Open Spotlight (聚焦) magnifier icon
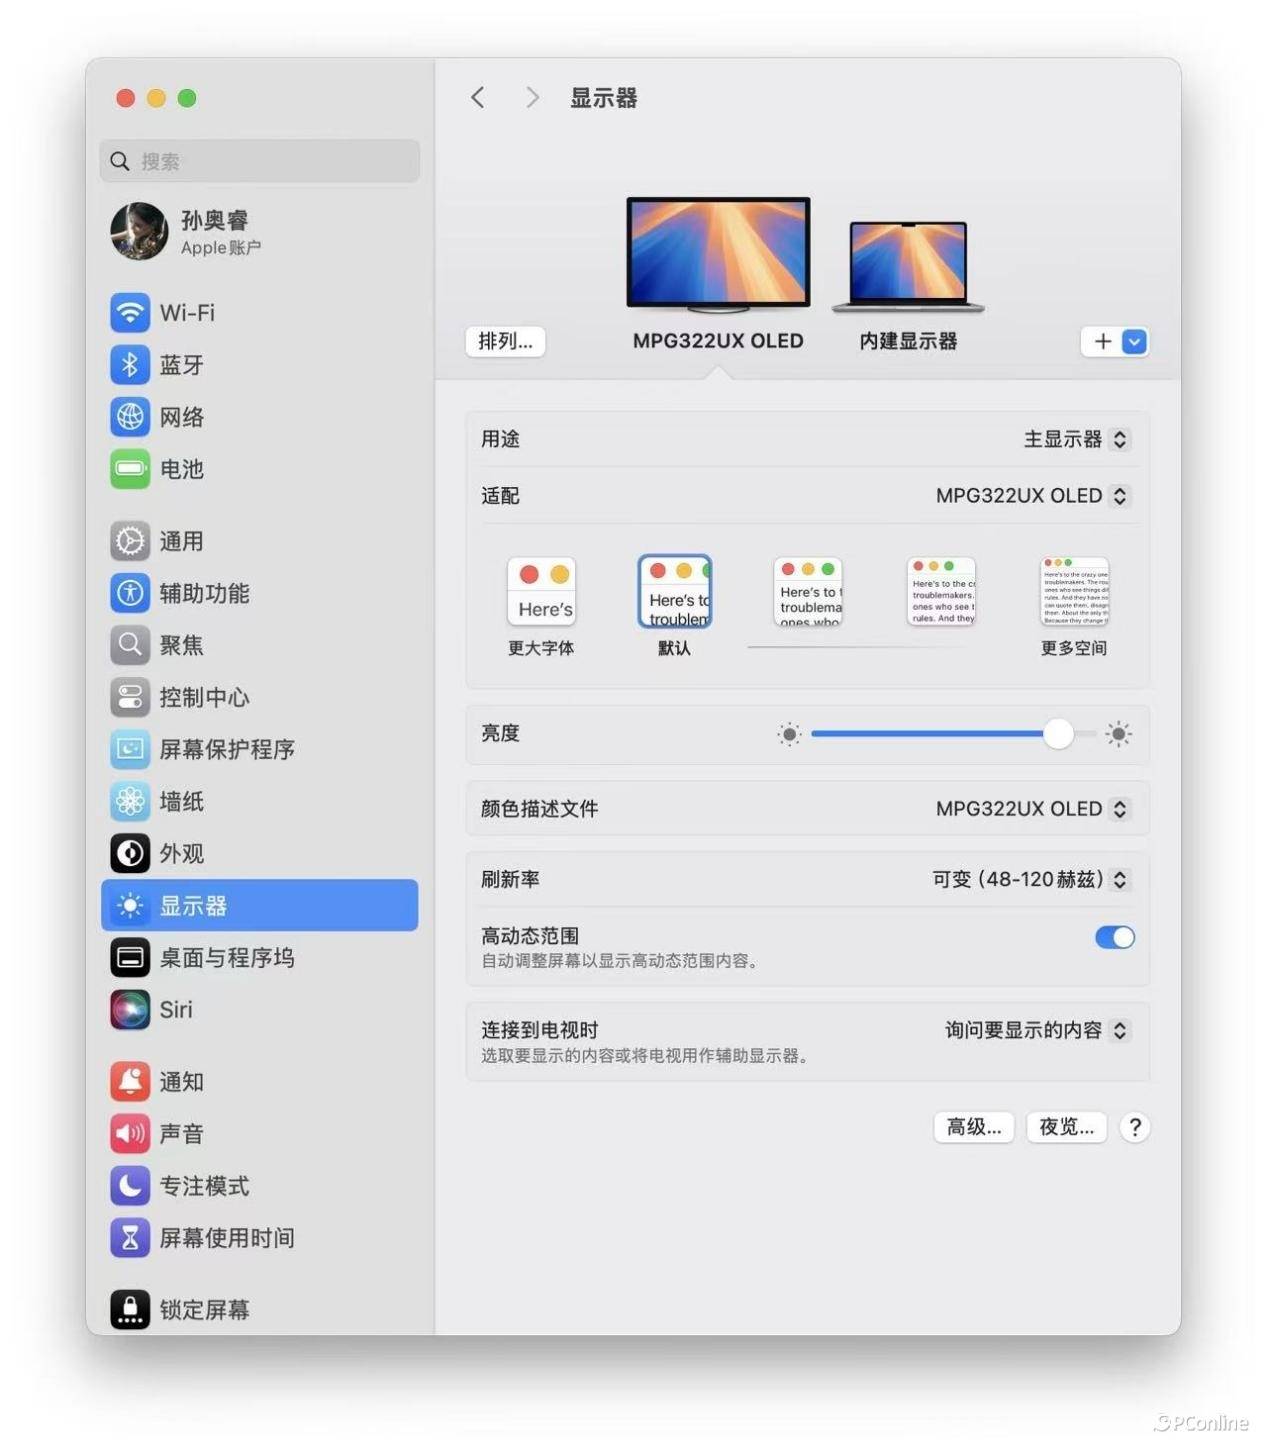 (x=130, y=645)
